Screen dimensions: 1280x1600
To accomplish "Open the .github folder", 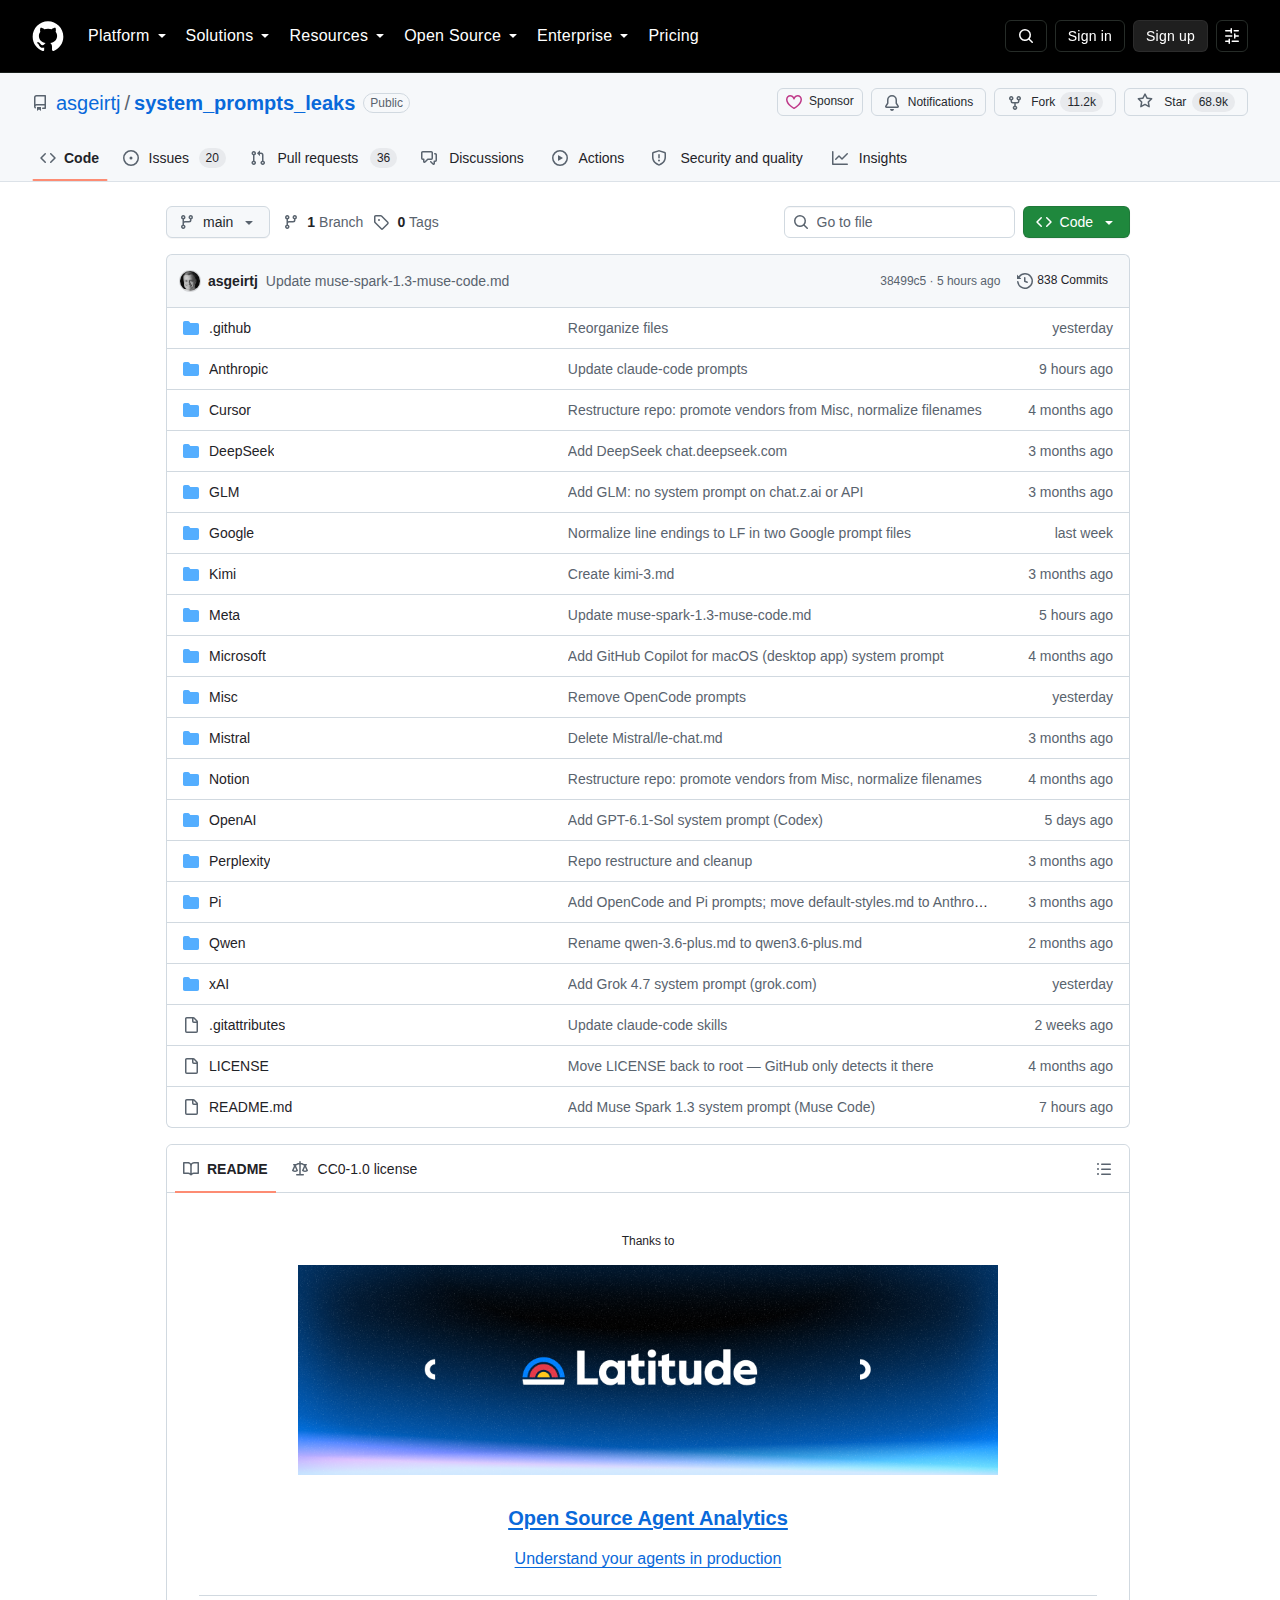I will (x=230, y=328).
